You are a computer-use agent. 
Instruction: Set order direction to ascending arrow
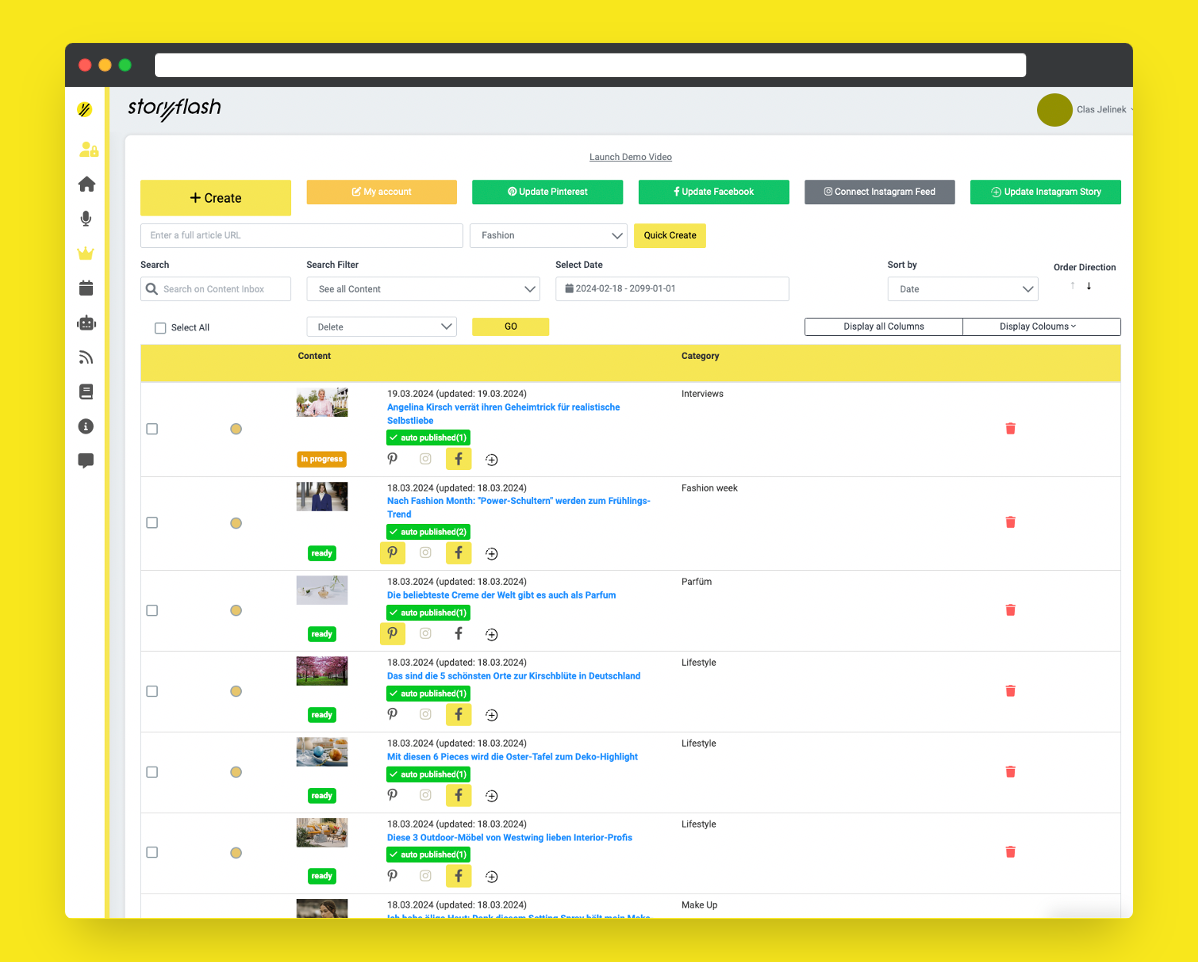(1073, 286)
